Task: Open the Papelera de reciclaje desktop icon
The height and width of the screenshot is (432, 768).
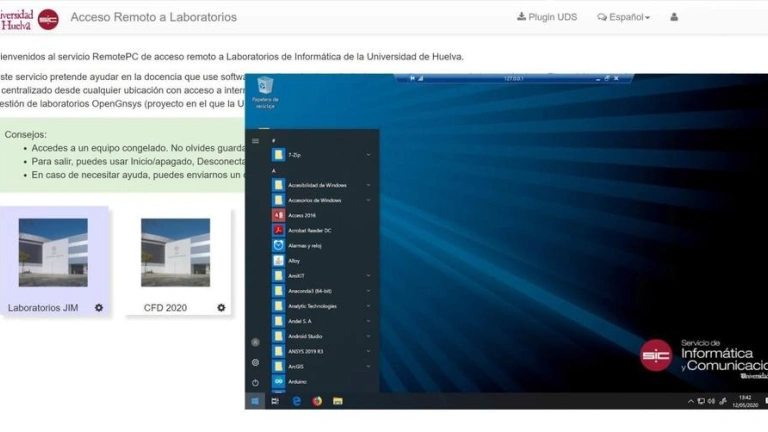Action: point(265,90)
